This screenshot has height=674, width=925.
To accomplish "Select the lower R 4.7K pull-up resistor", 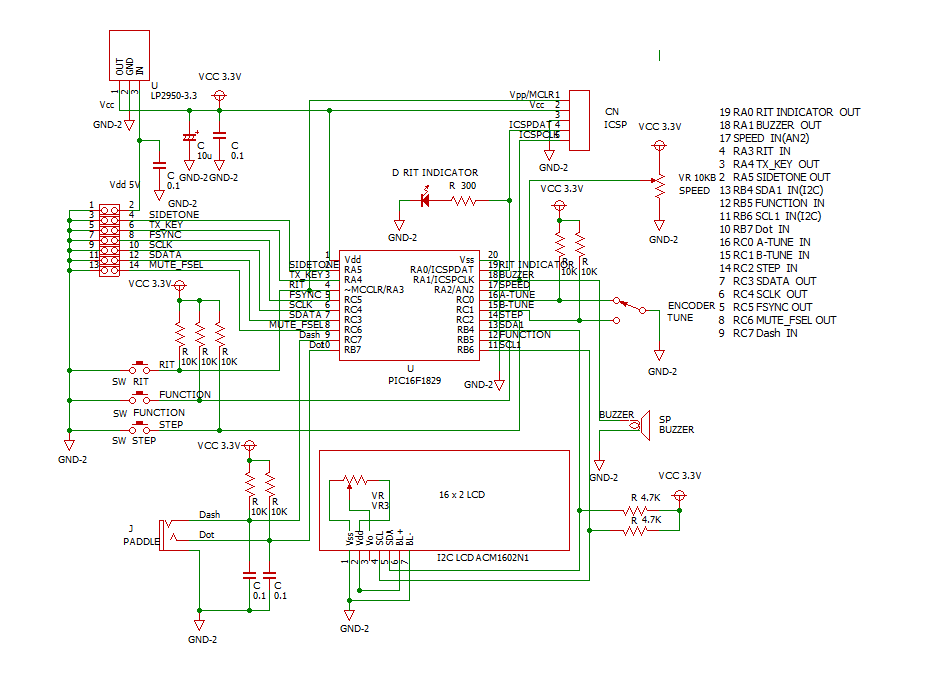I will coord(635,531).
